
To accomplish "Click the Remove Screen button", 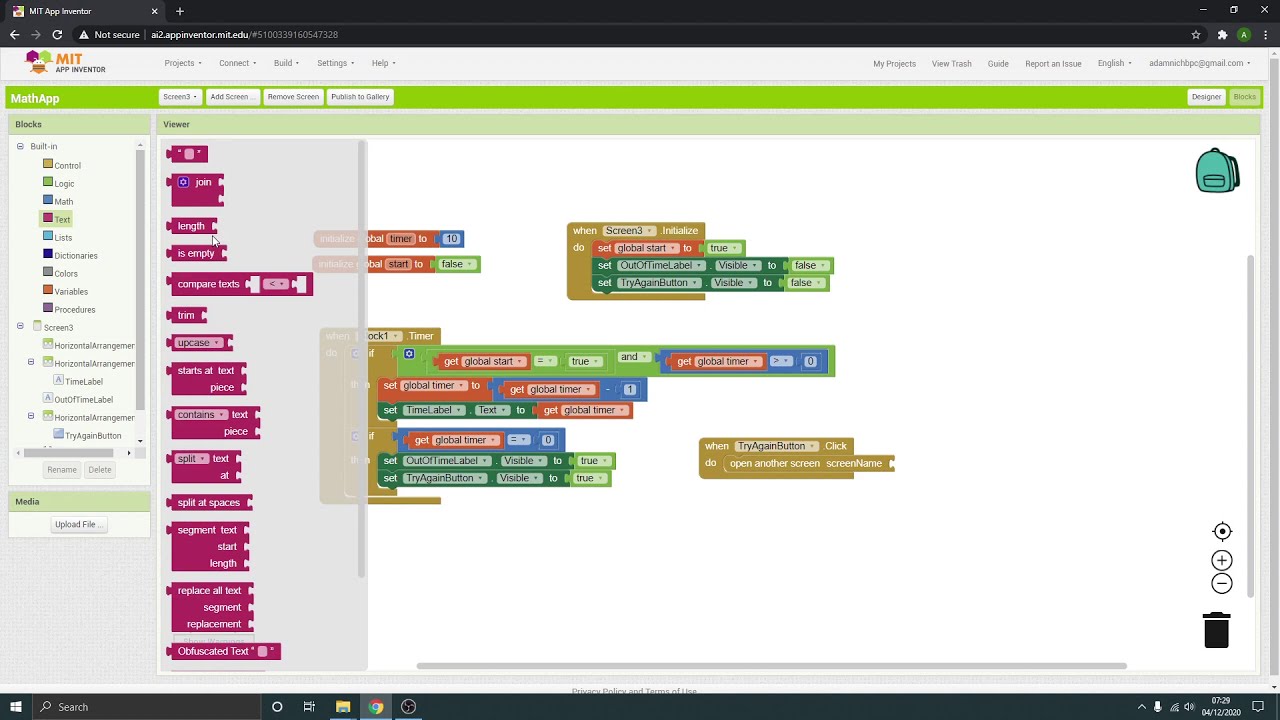I will [293, 97].
